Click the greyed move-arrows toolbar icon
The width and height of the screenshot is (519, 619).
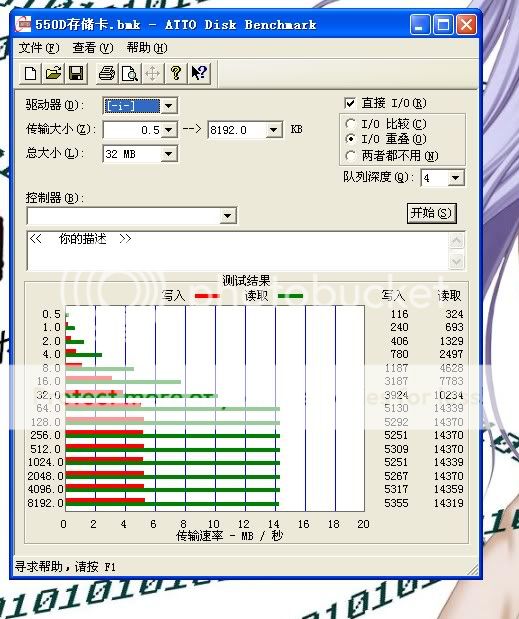point(152,73)
